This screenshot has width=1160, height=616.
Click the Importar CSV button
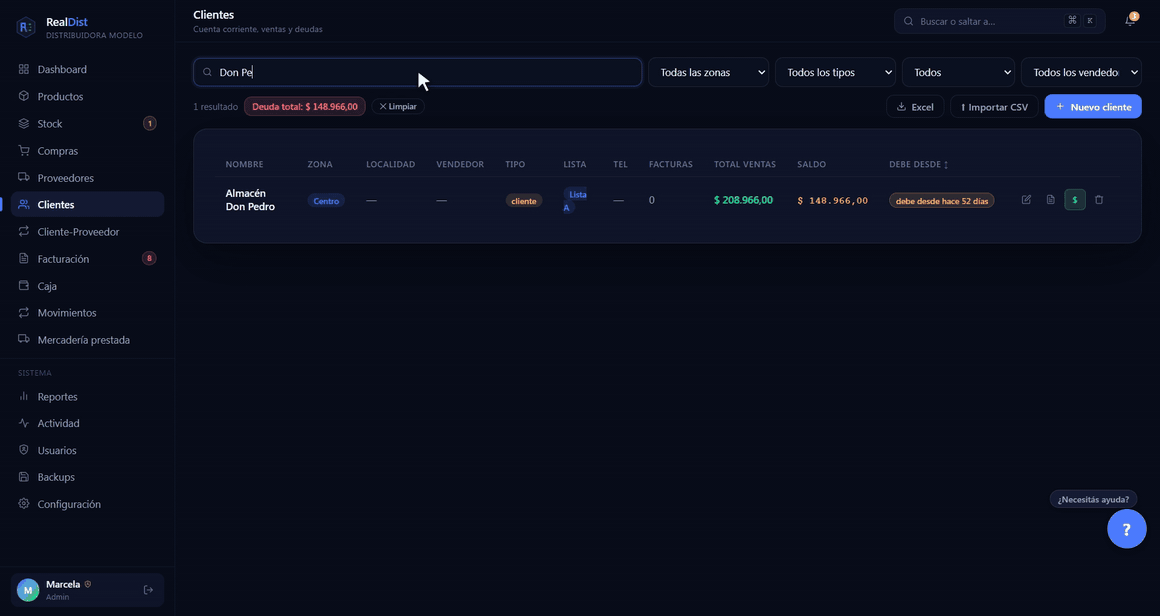(x=994, y=106)
